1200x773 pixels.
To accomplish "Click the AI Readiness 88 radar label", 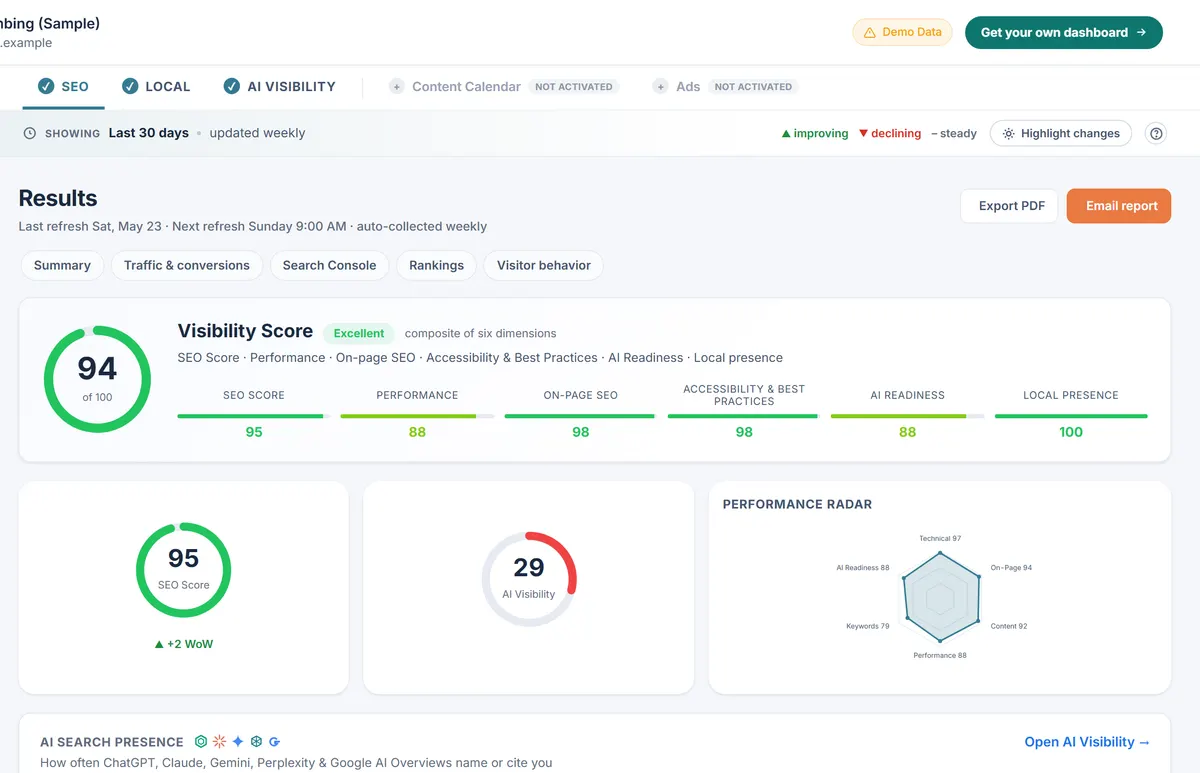I will 863,567.
